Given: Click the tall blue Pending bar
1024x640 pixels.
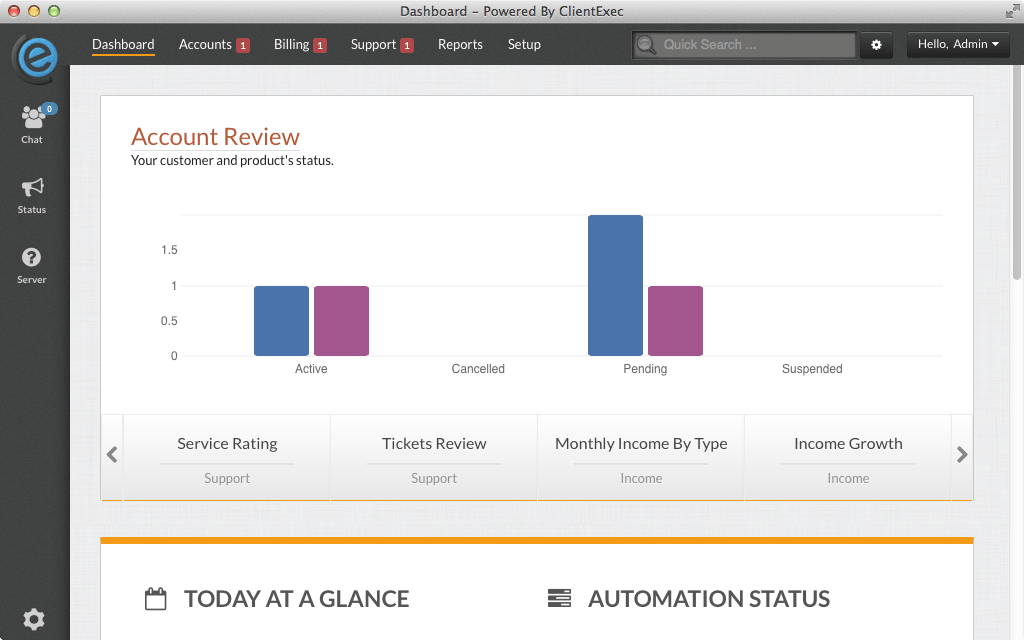Looking at the screenshot, I should [615, 285].
